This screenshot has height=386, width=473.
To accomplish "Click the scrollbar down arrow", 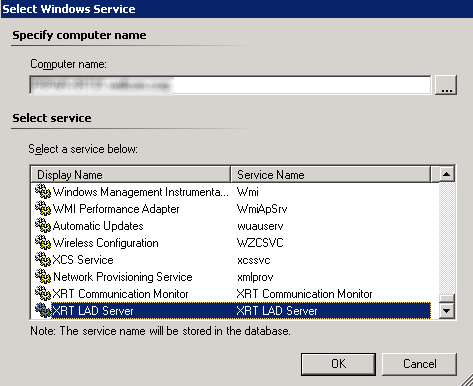I will [447, 311].
